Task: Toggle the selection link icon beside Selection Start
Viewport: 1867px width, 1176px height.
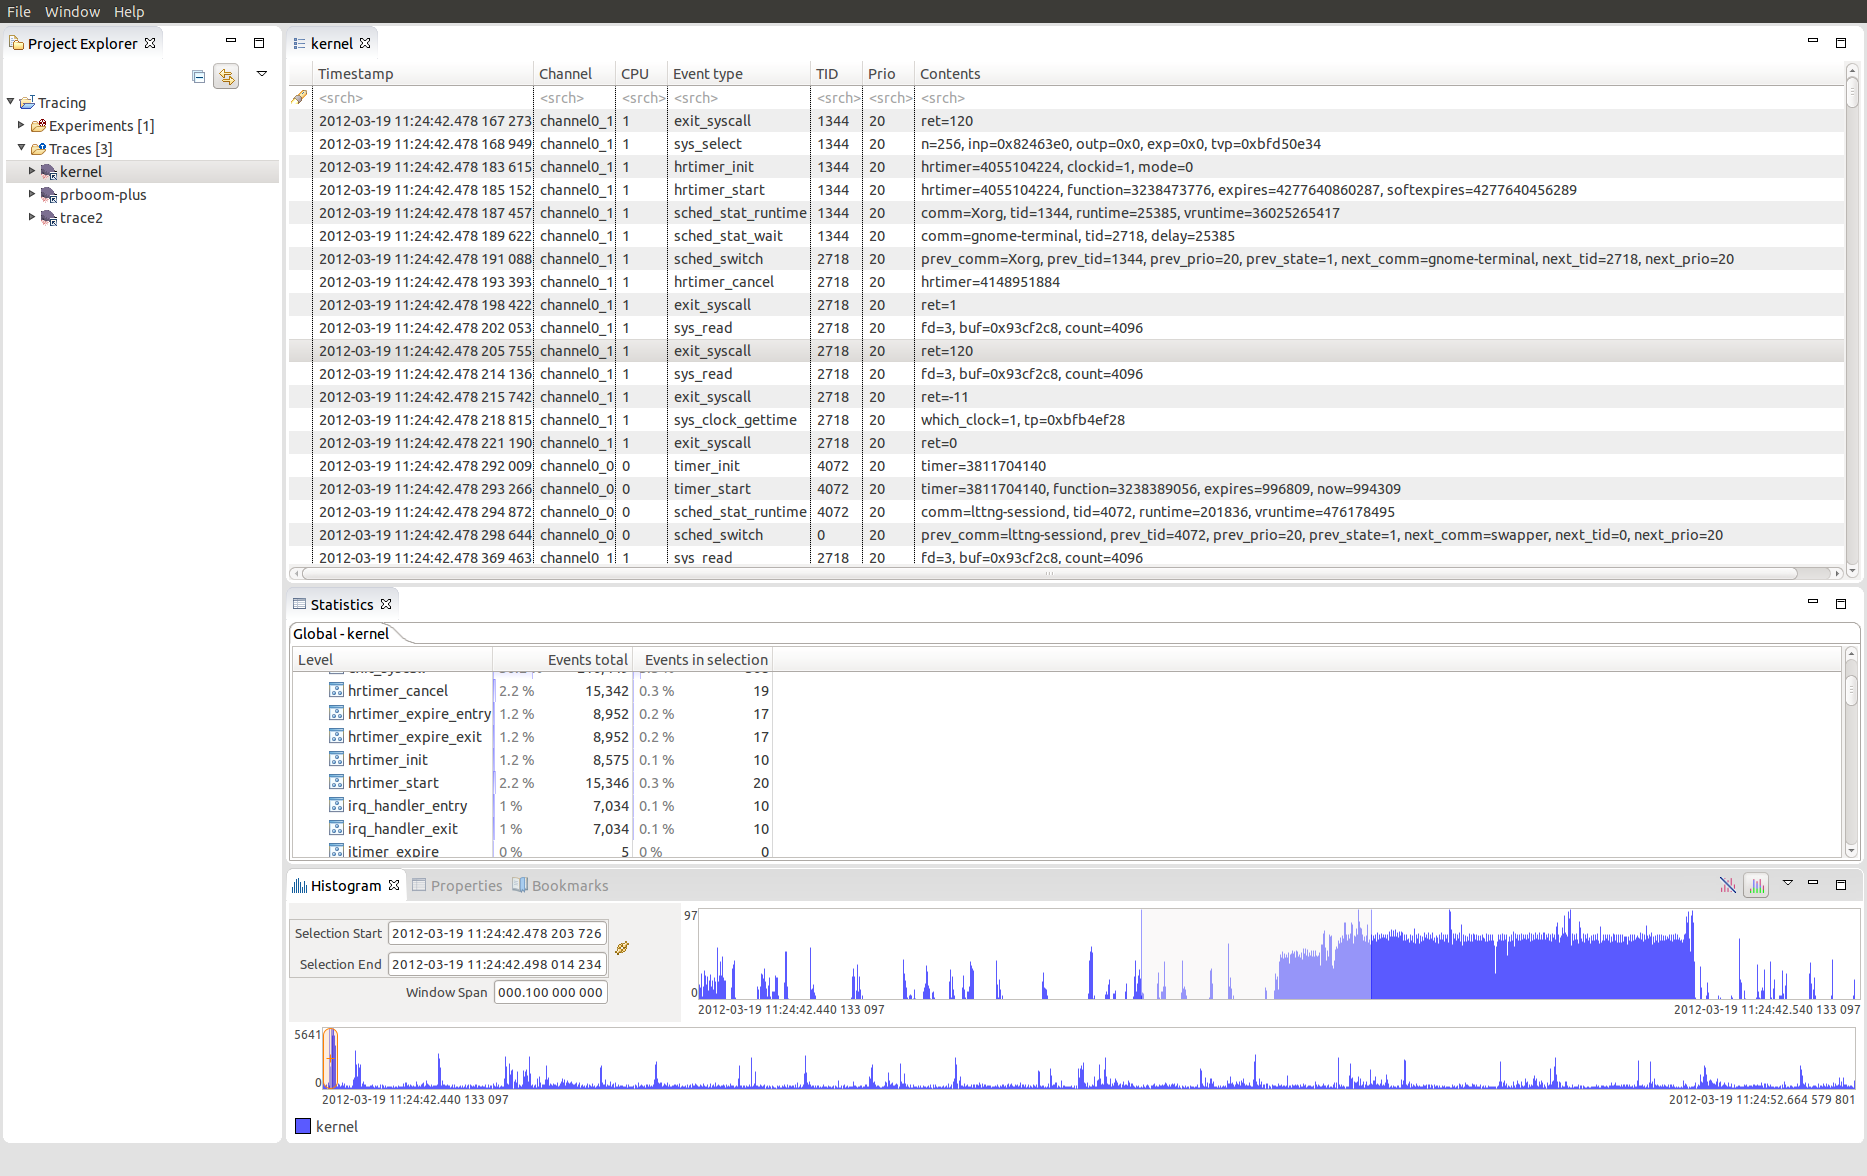Action: (x=622, y=948)
